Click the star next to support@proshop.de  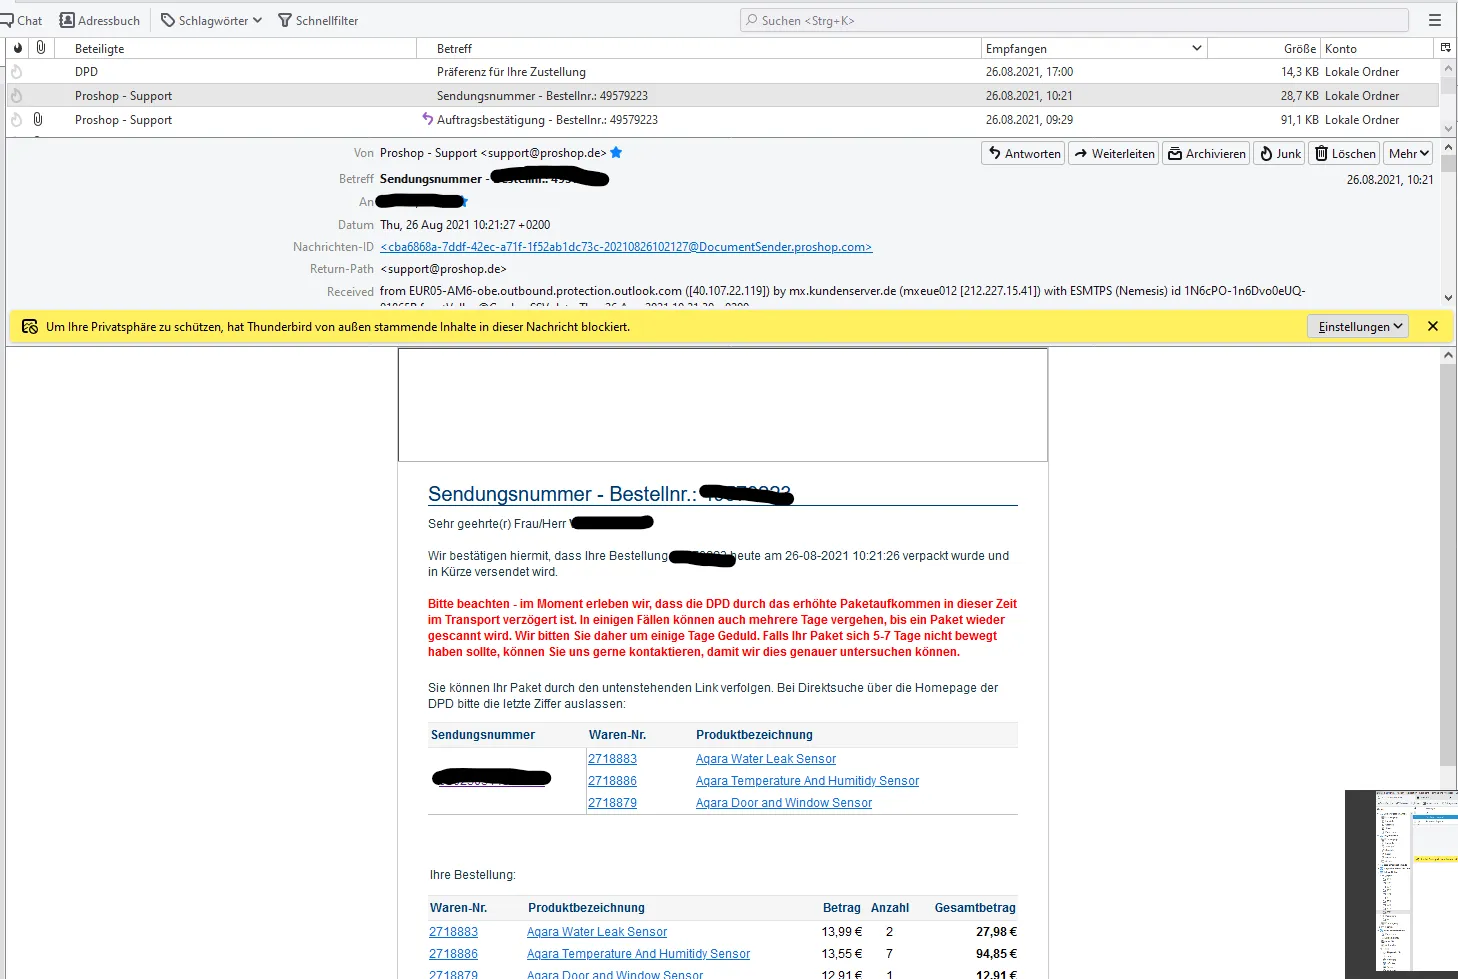click(x=616, y=153)
